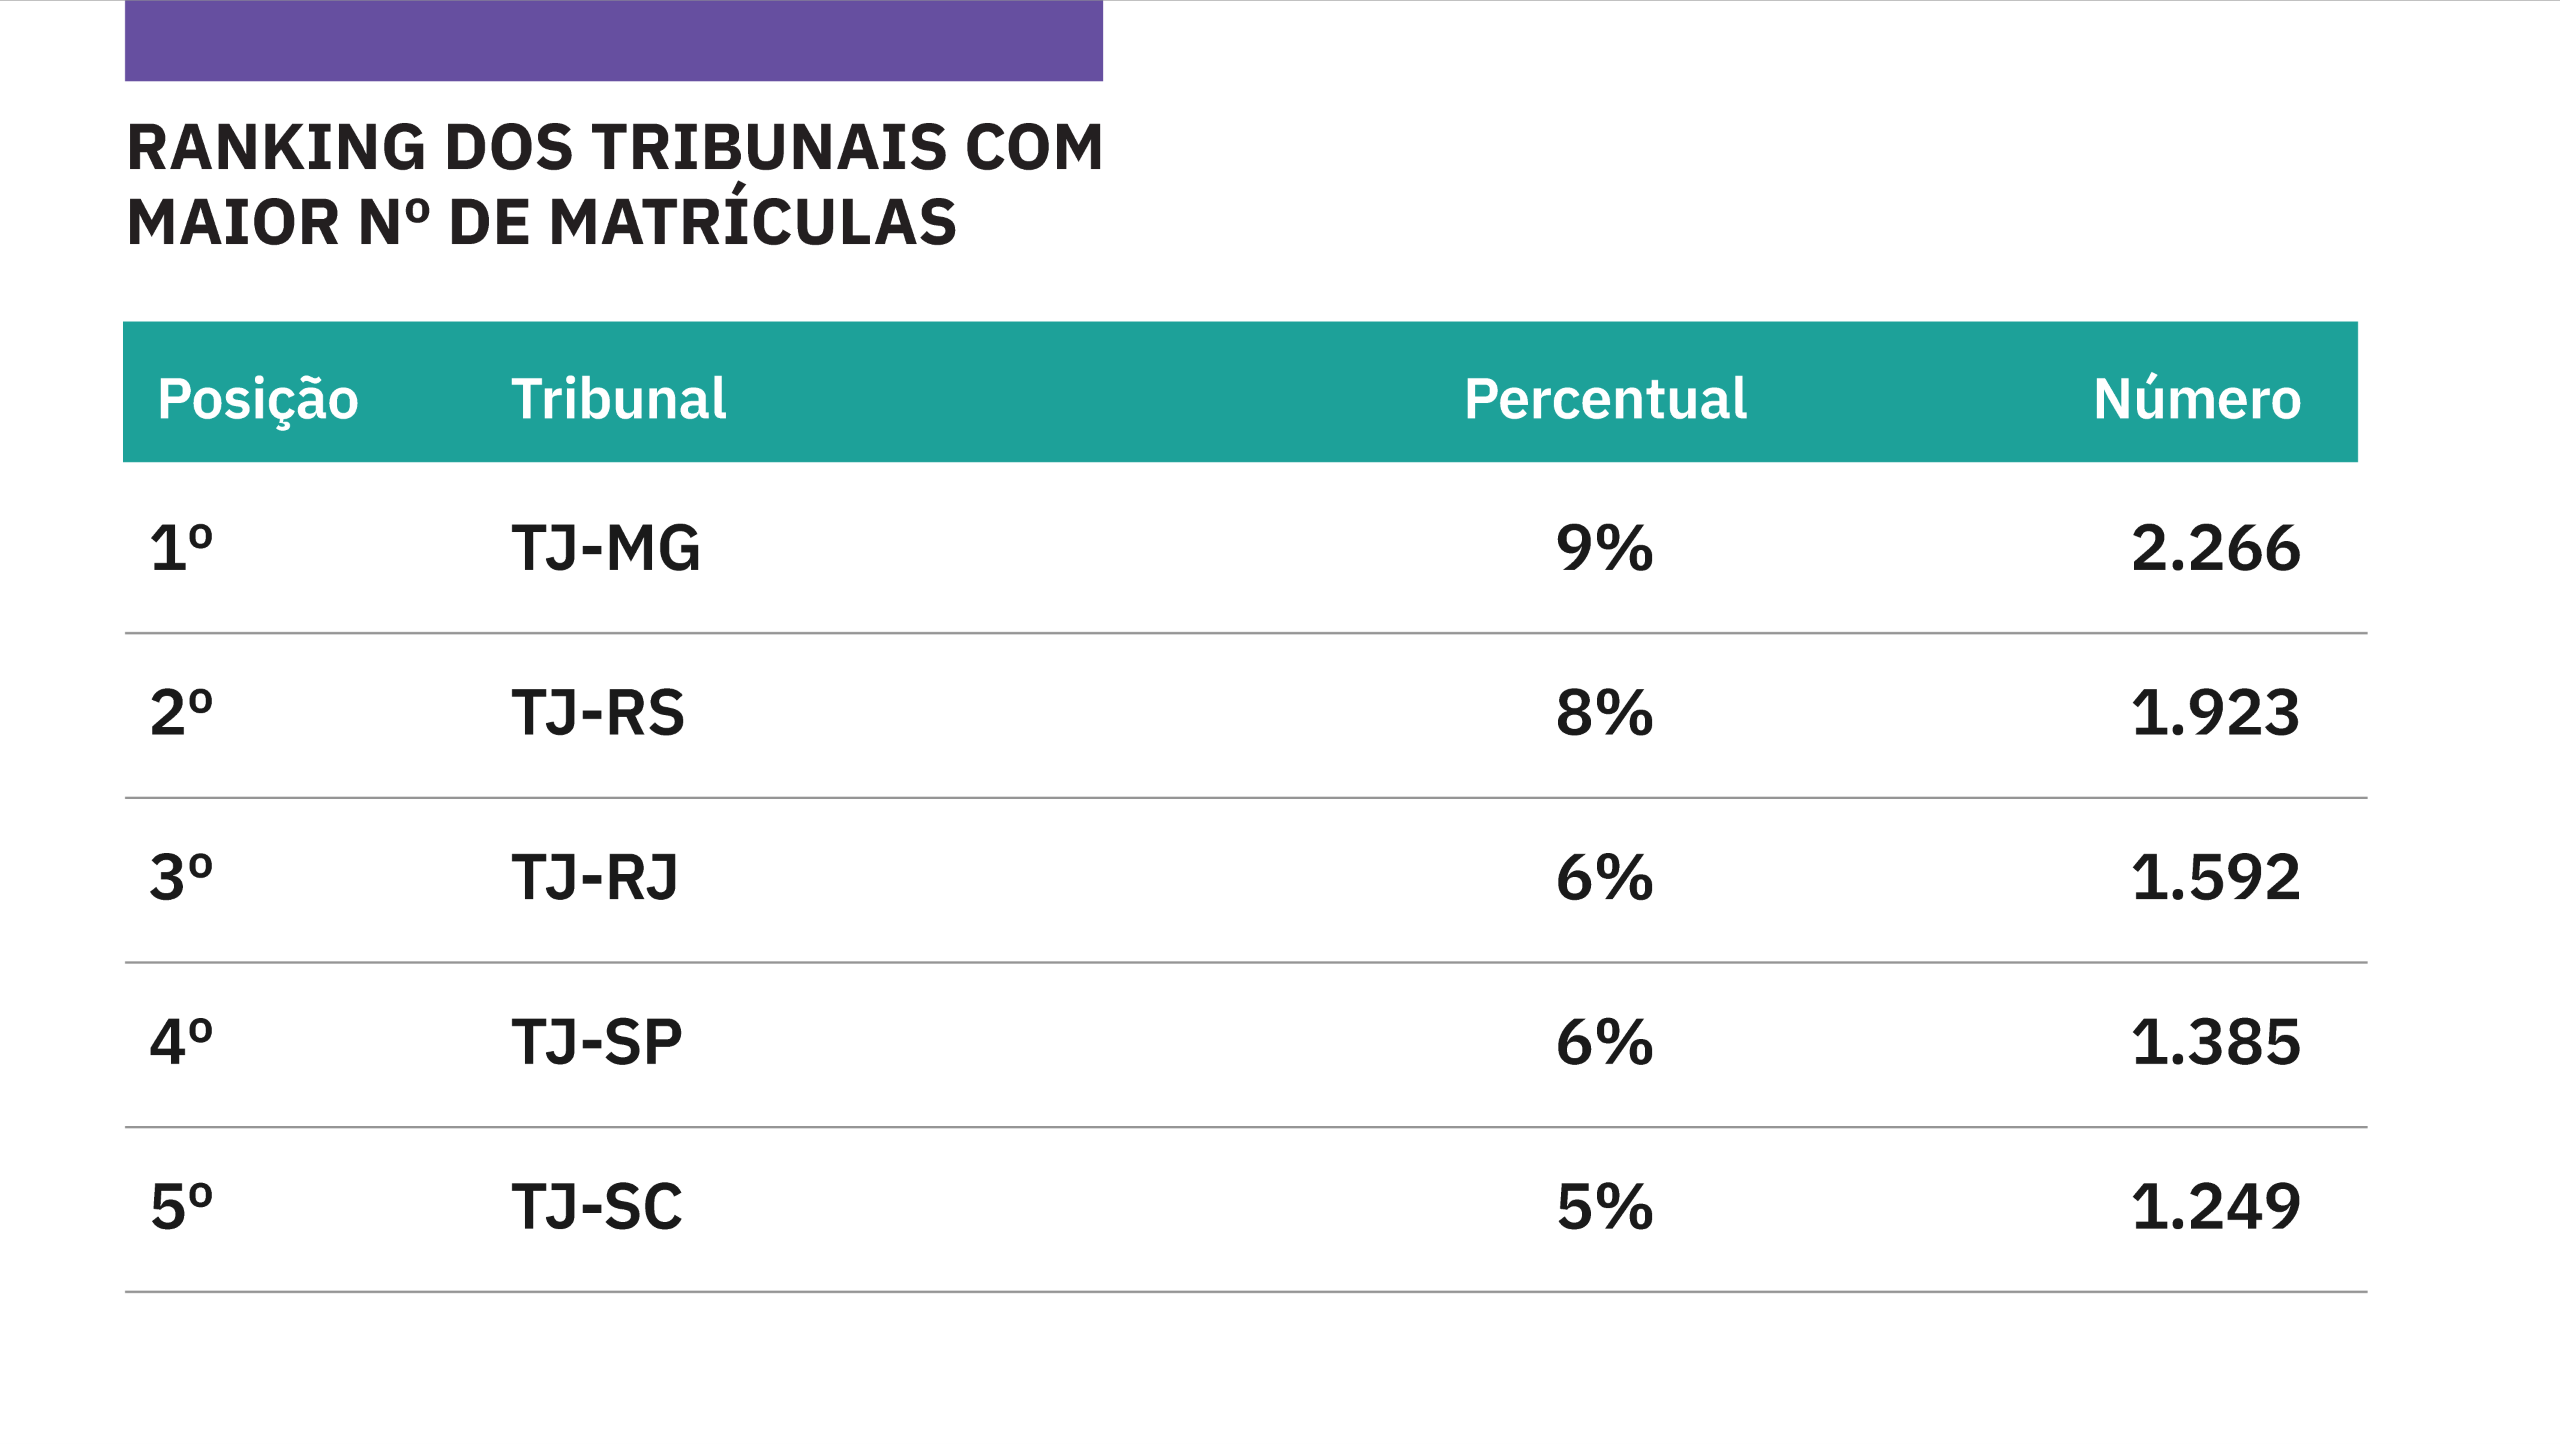This screenshot has width=2560, height=1444.
Task: Click the purple banner bar
Action: [x=613, y=40]
